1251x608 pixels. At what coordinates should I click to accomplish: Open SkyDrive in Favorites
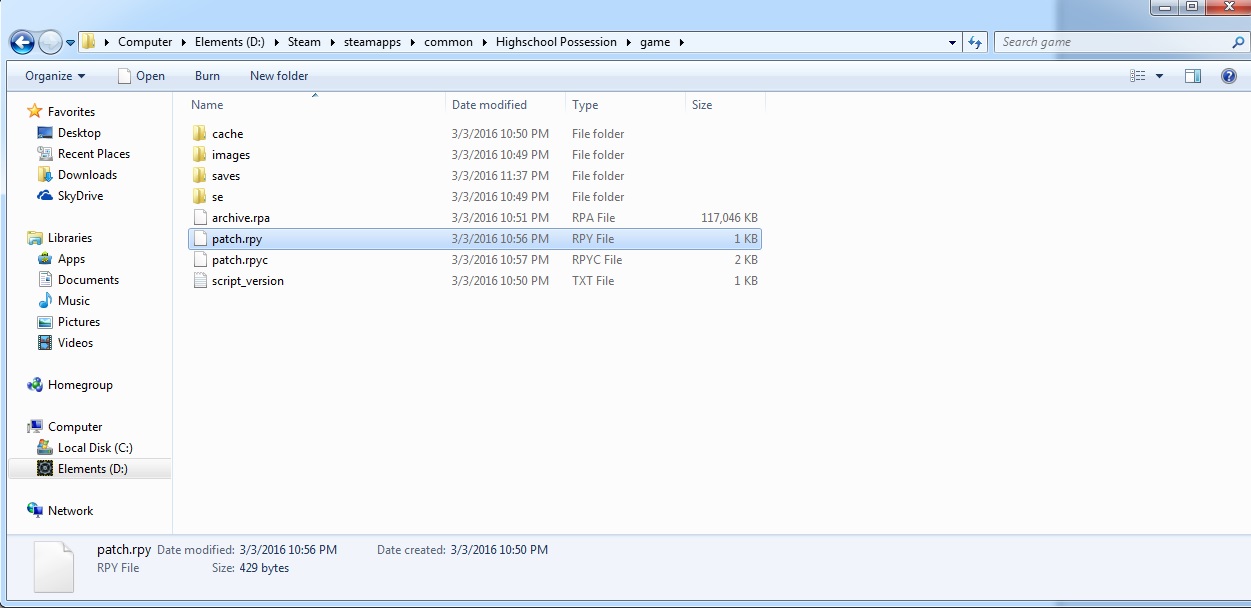coord(80,195)
